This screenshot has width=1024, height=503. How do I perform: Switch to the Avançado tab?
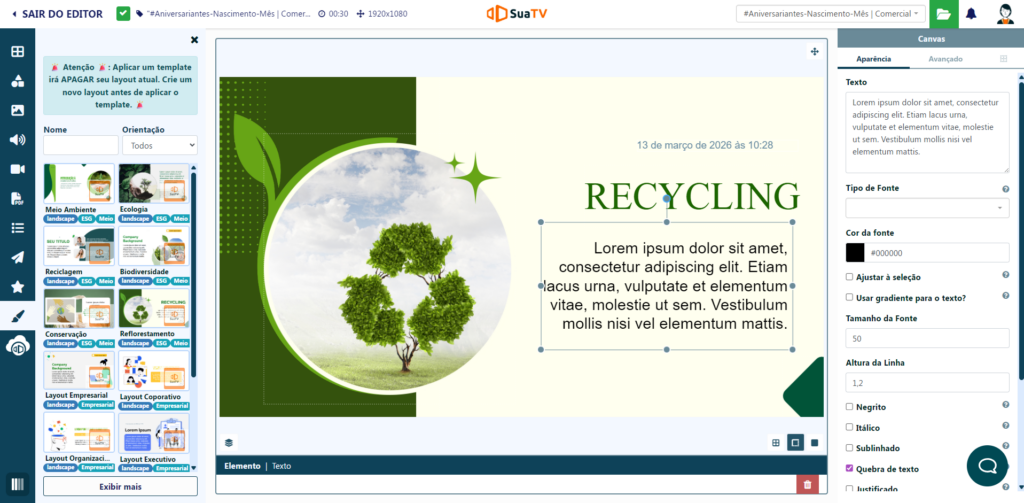945,59
